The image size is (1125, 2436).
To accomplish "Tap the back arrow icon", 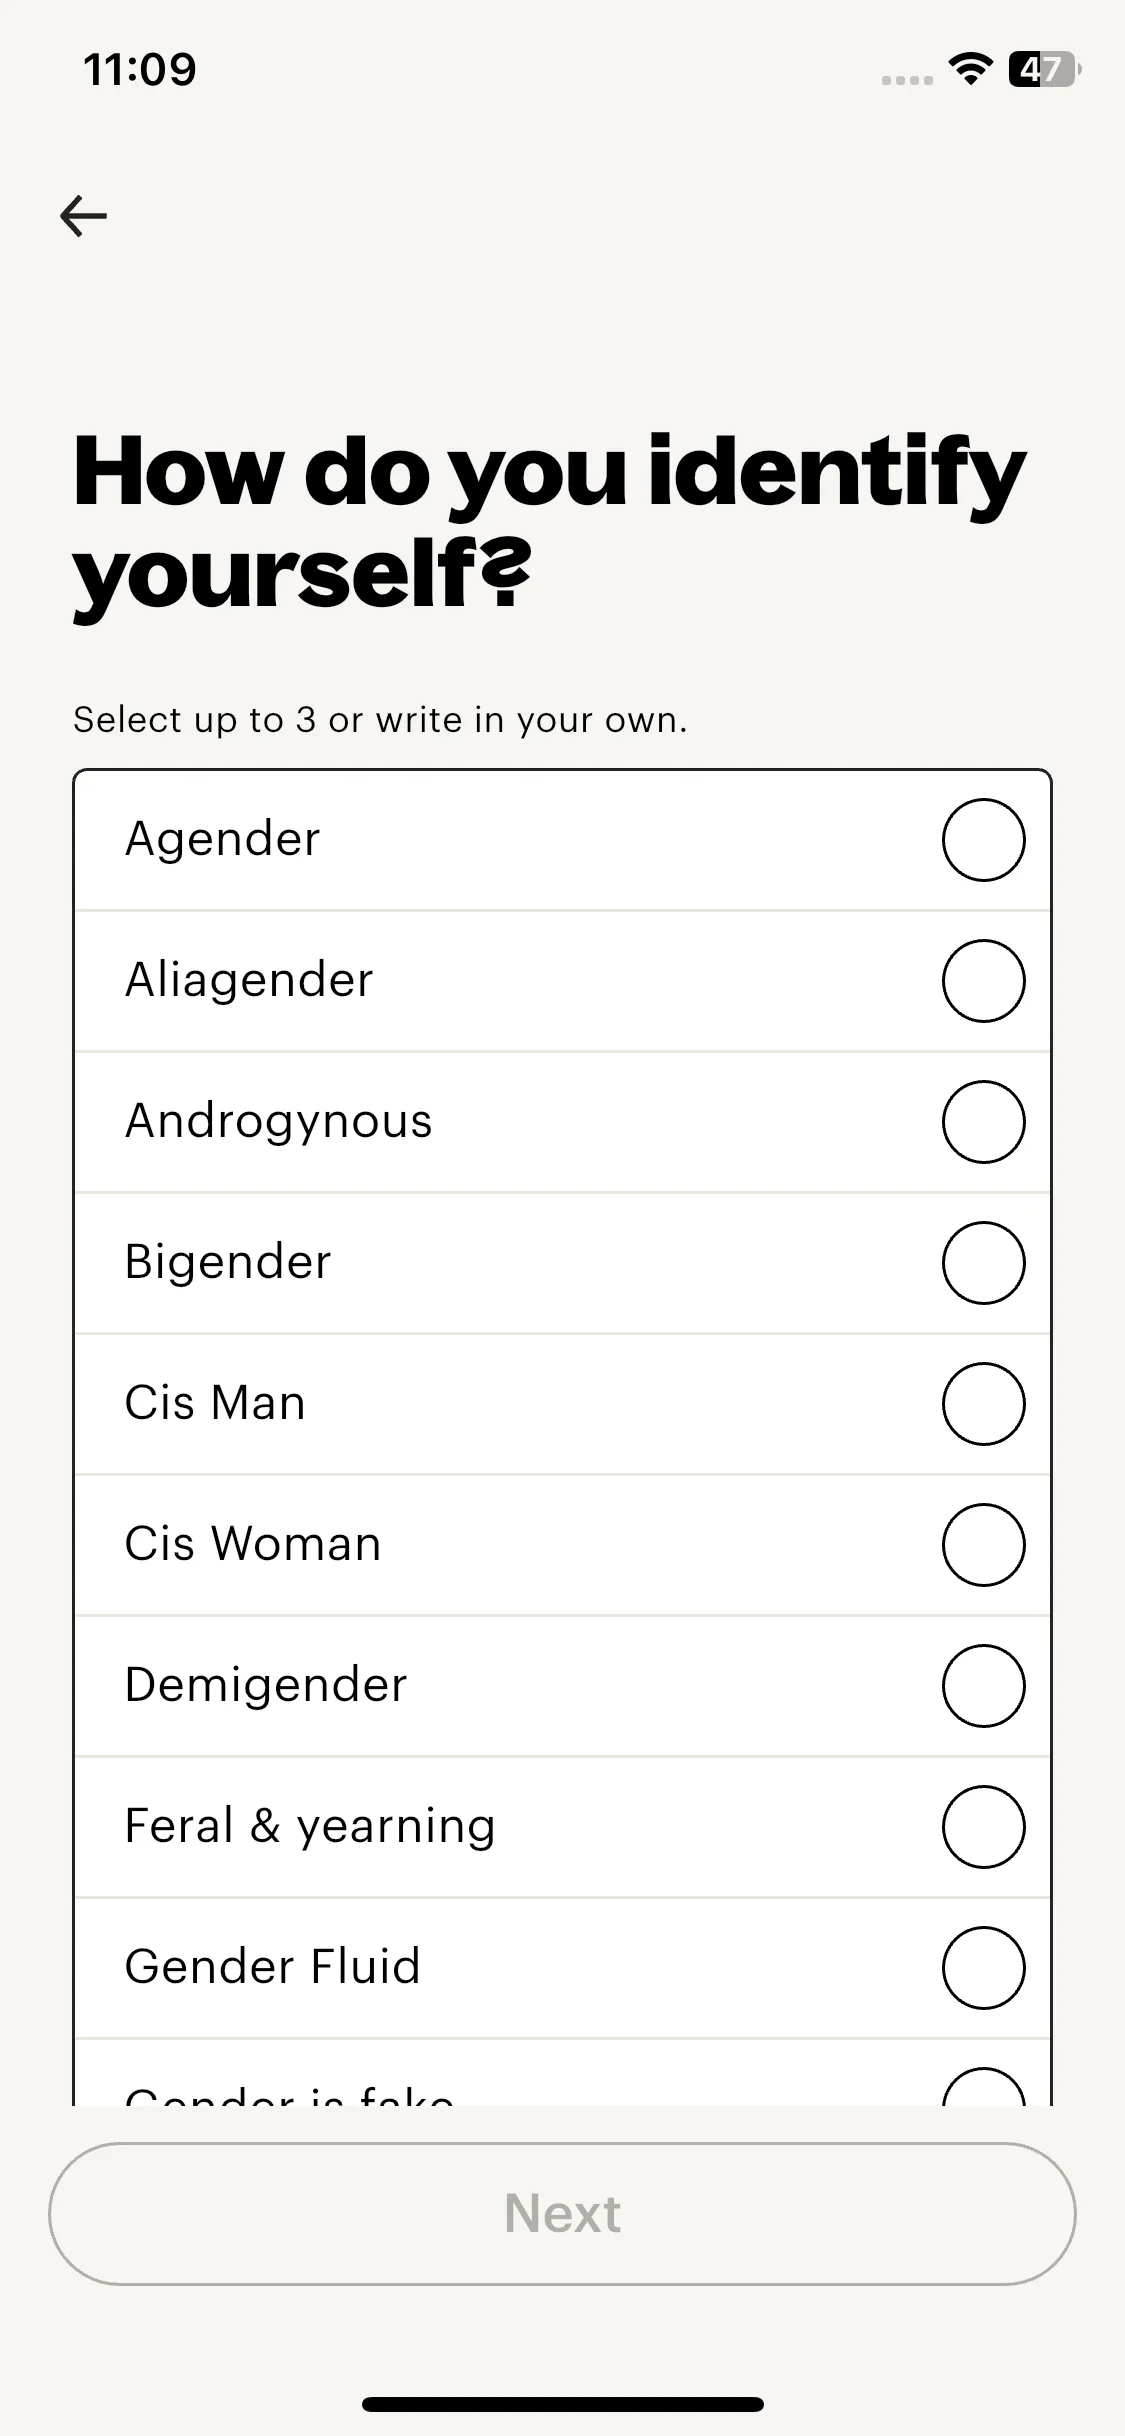I will pyautogui.click(x=84, y=216).
